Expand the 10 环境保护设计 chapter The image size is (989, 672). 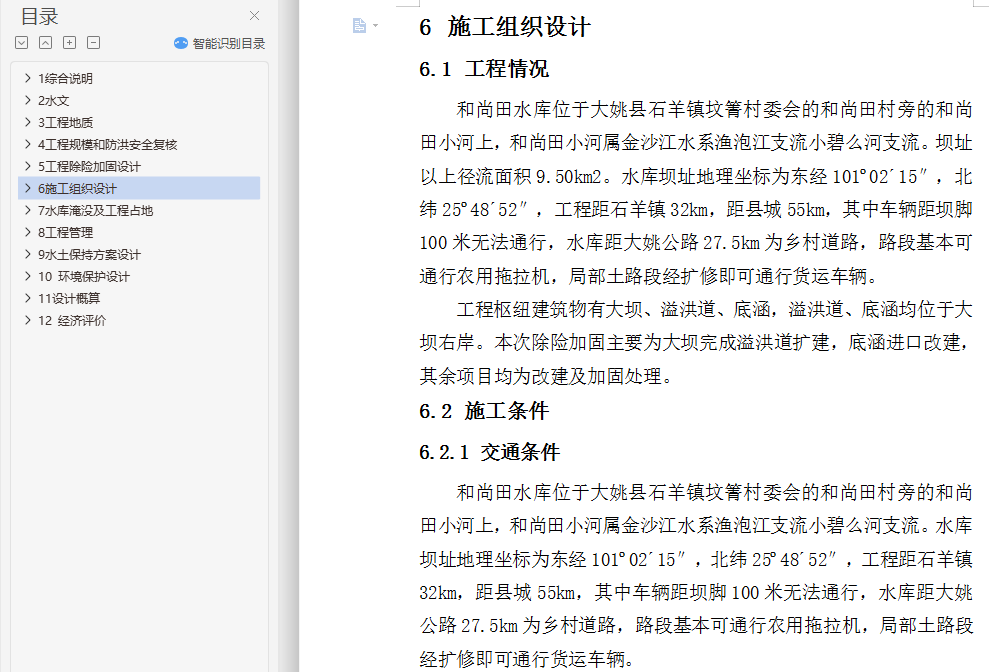tap(28, 276)
